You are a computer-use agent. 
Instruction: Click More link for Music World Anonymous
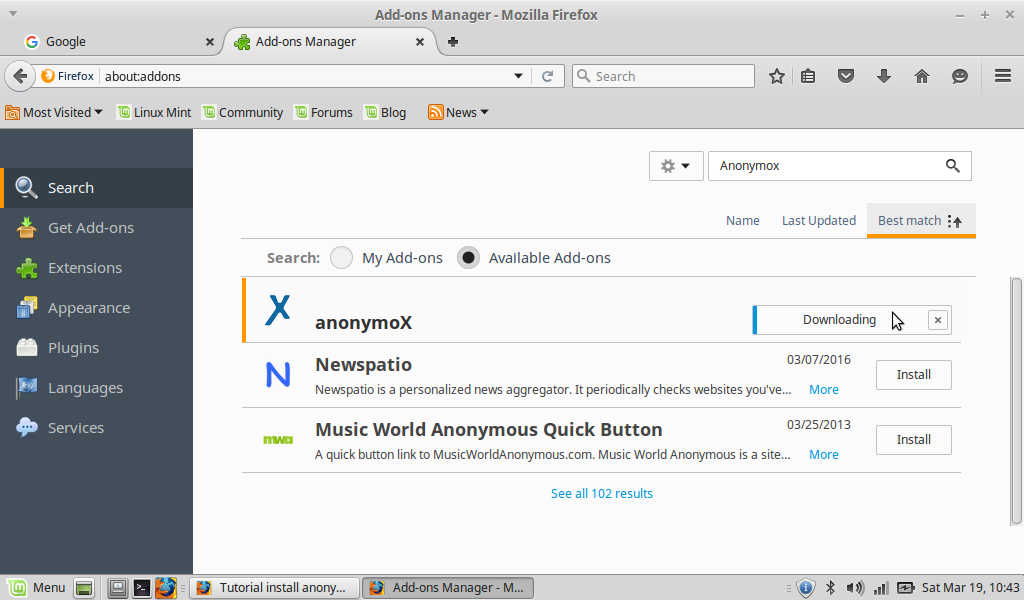coord(824,455)
